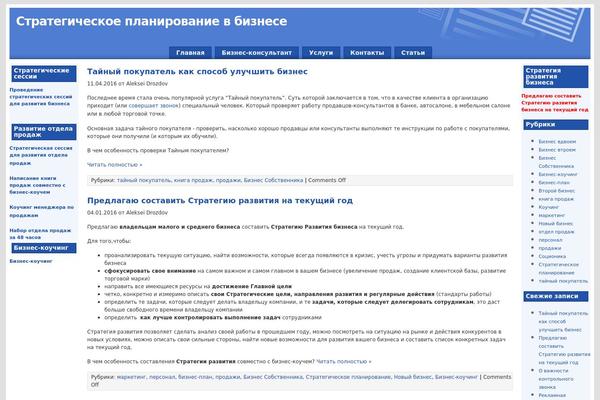Open продажи category in Рубрики sidebar list

[x=549, y=248]
